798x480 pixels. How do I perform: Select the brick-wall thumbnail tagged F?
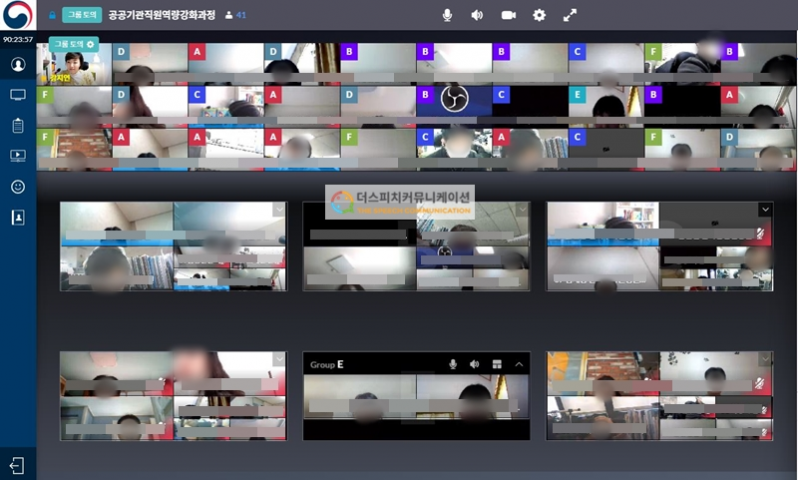[x=74, y=150]
